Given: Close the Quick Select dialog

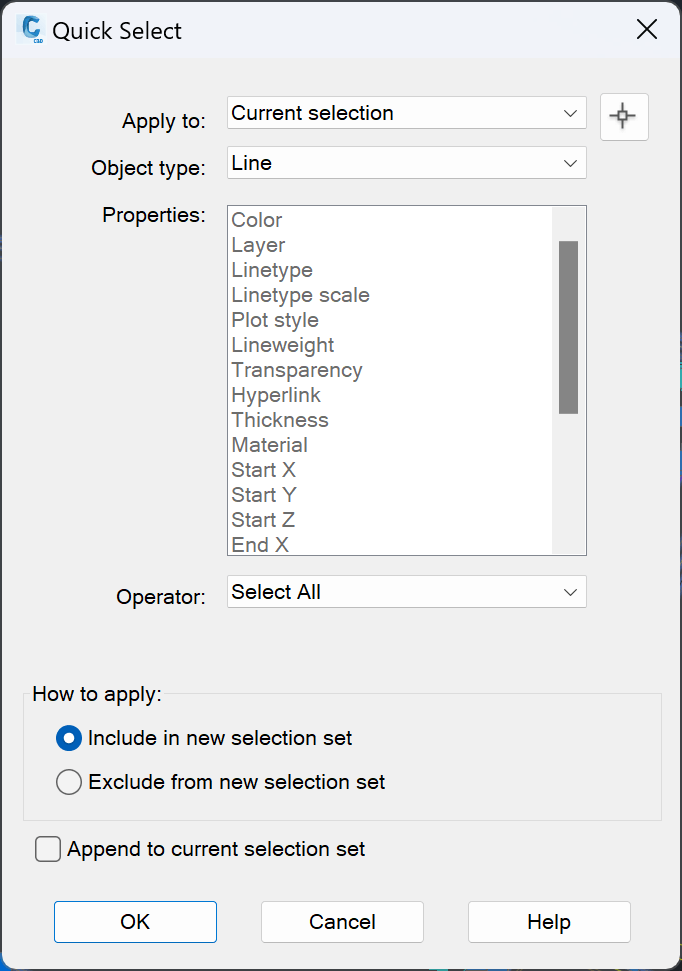Looking at the screenshot, I should [647, 29].
